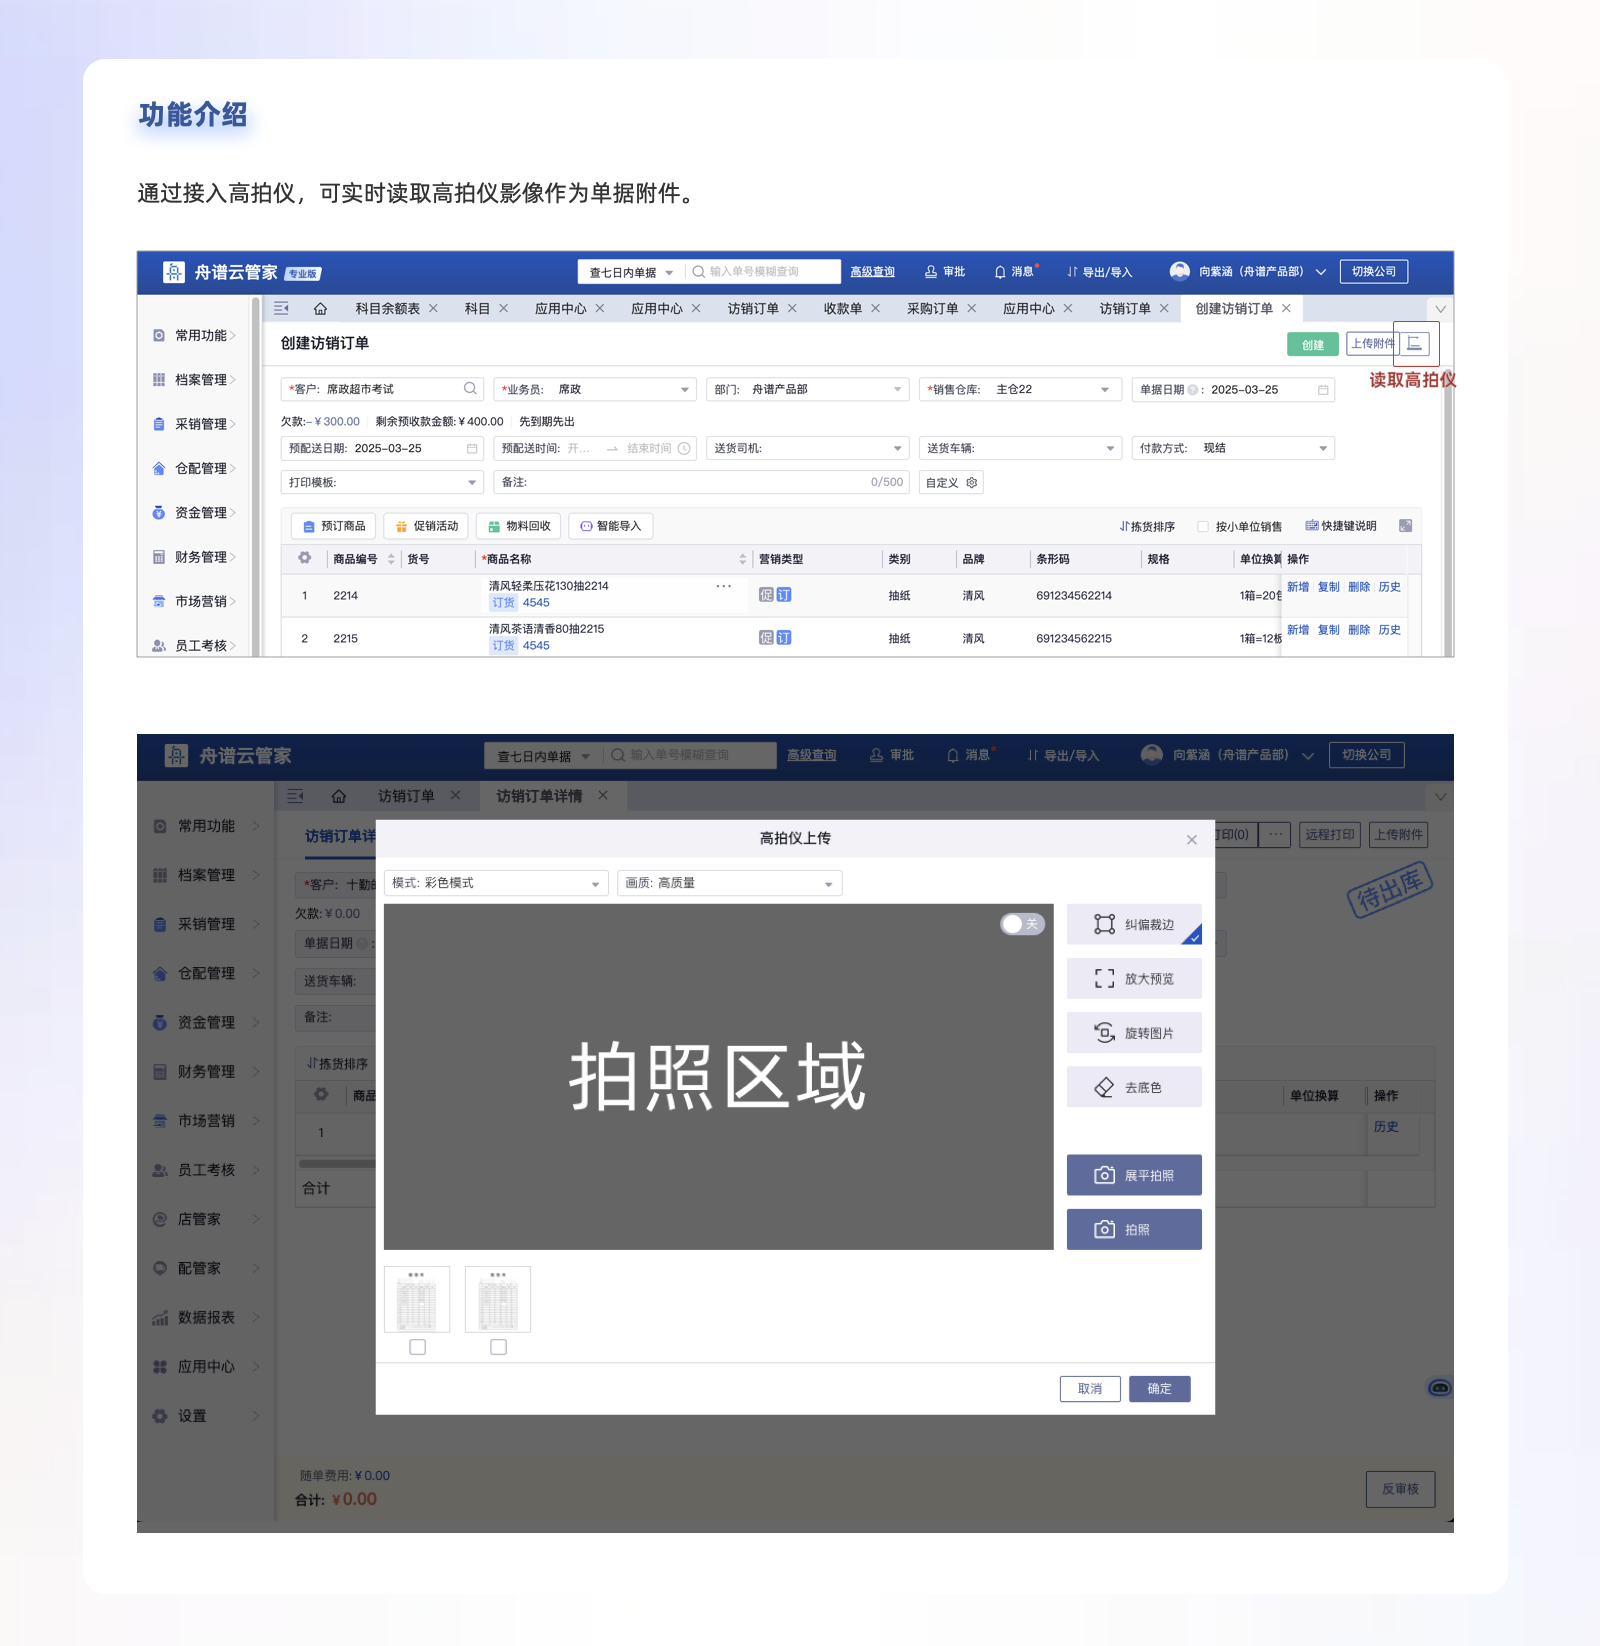This screenshot has height=1646, width=1600.
Task: Click the 展平拍照 flatten capture button
Action: (1134, 1175)
